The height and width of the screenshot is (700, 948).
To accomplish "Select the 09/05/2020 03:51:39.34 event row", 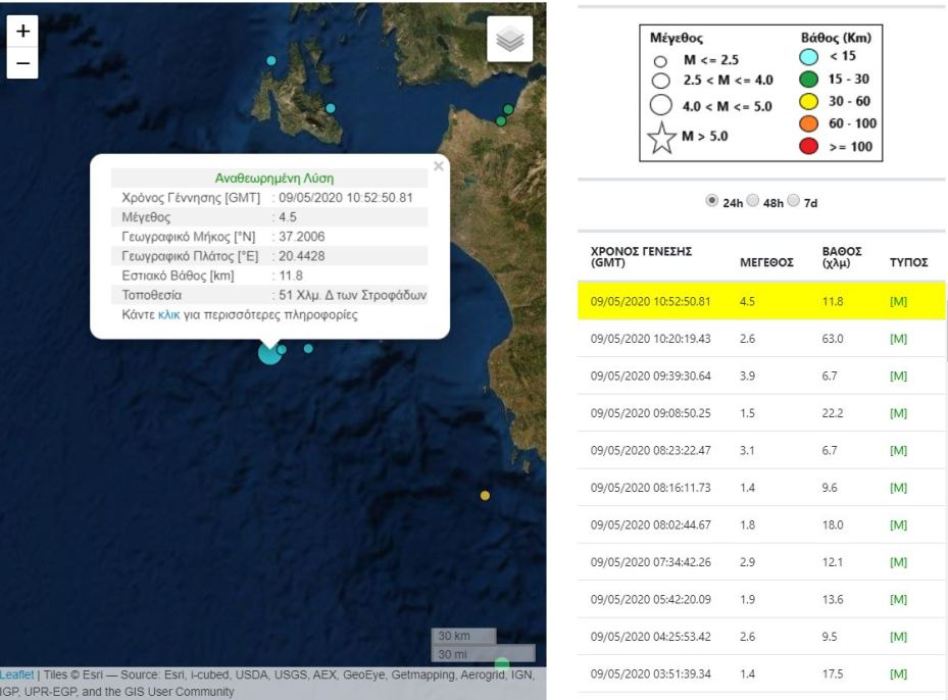I will [761, 674].
